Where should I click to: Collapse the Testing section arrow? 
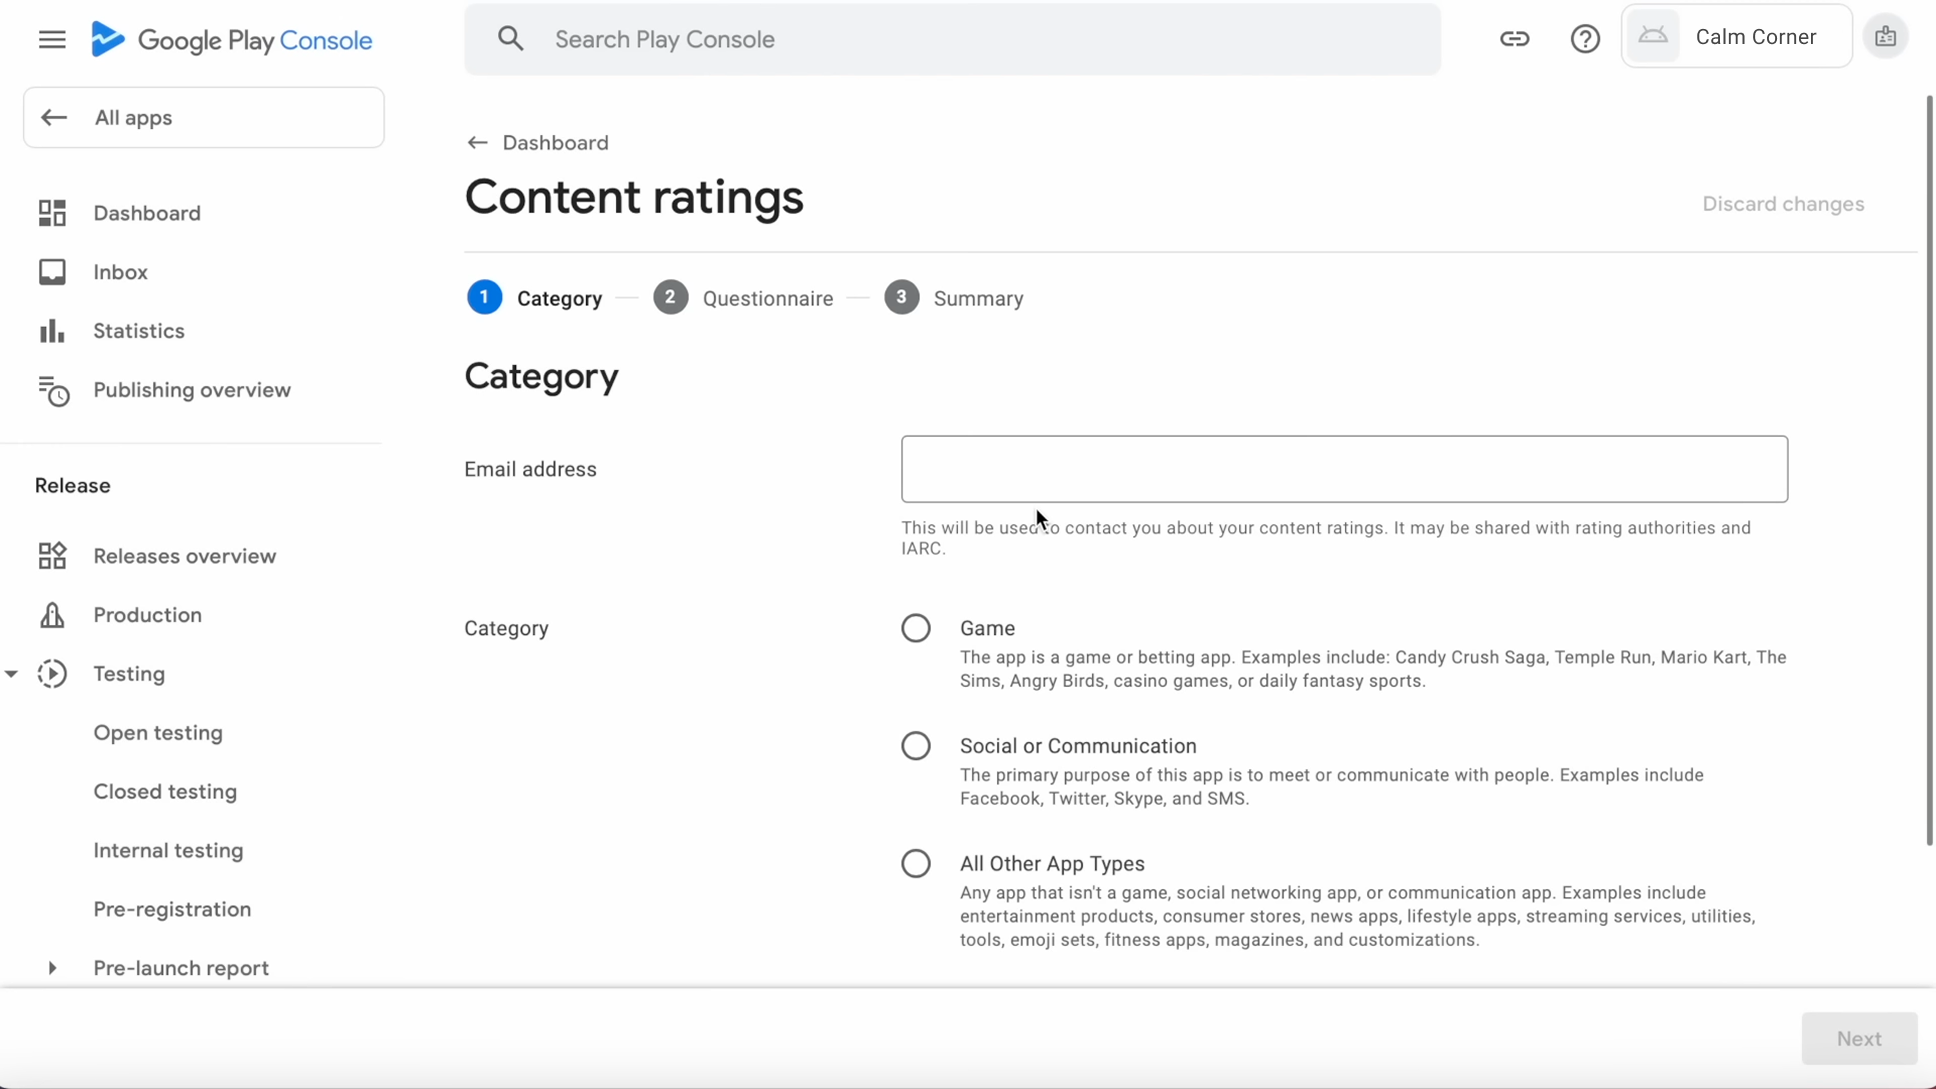click(12, 674)
